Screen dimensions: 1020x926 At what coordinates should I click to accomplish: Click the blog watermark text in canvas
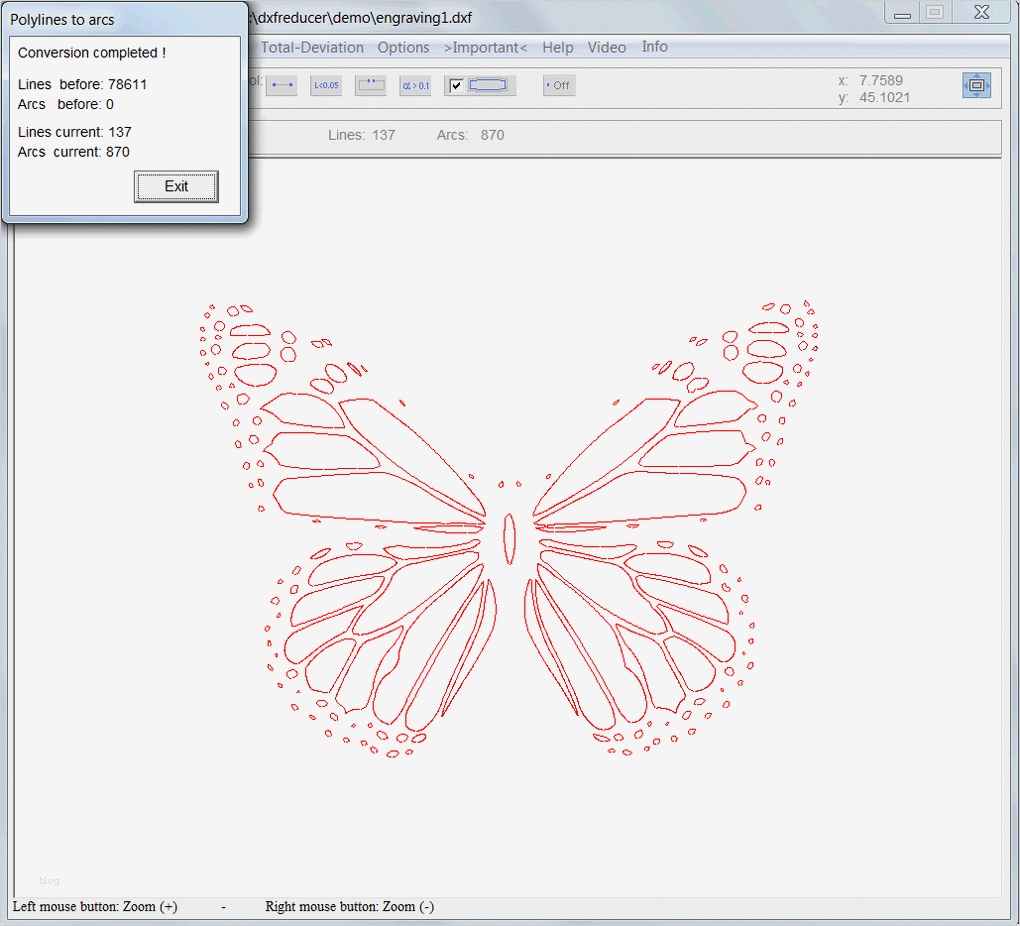[49, 881]
